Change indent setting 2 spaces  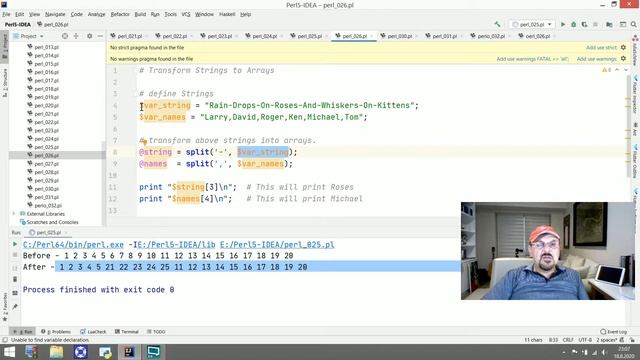pos(607,340)
